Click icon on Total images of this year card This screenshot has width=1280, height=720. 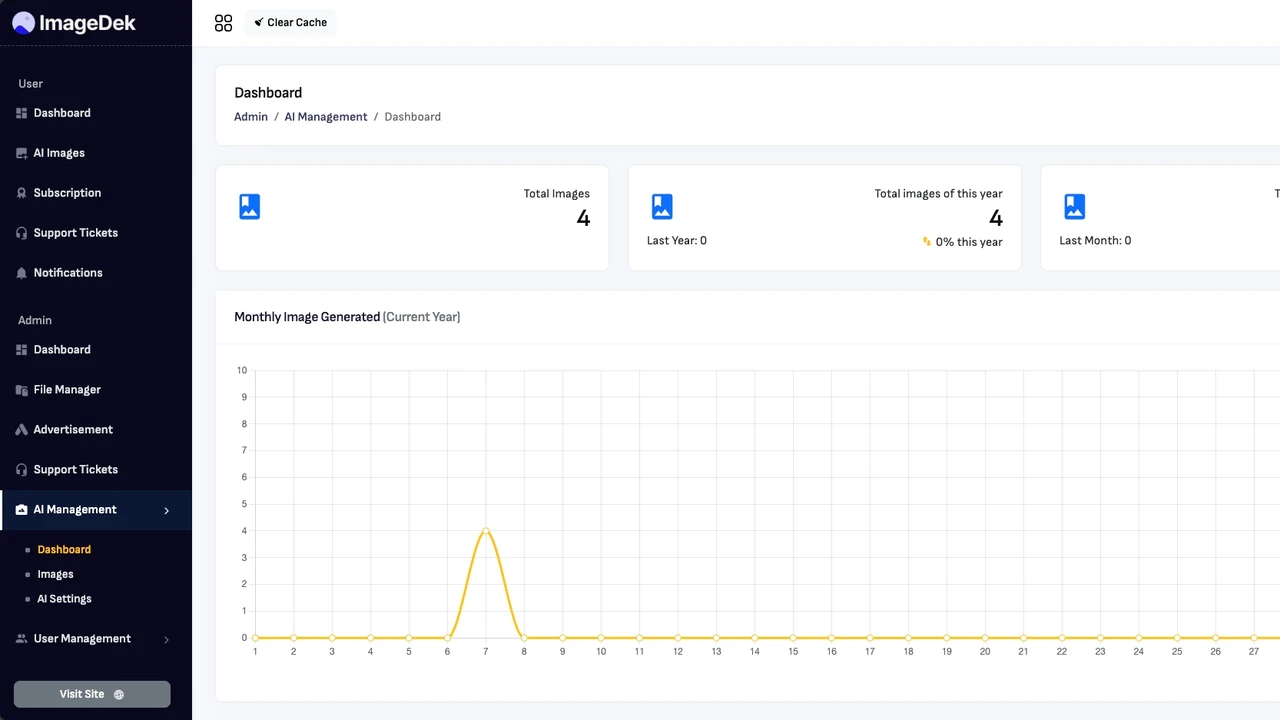pos(662,207)
